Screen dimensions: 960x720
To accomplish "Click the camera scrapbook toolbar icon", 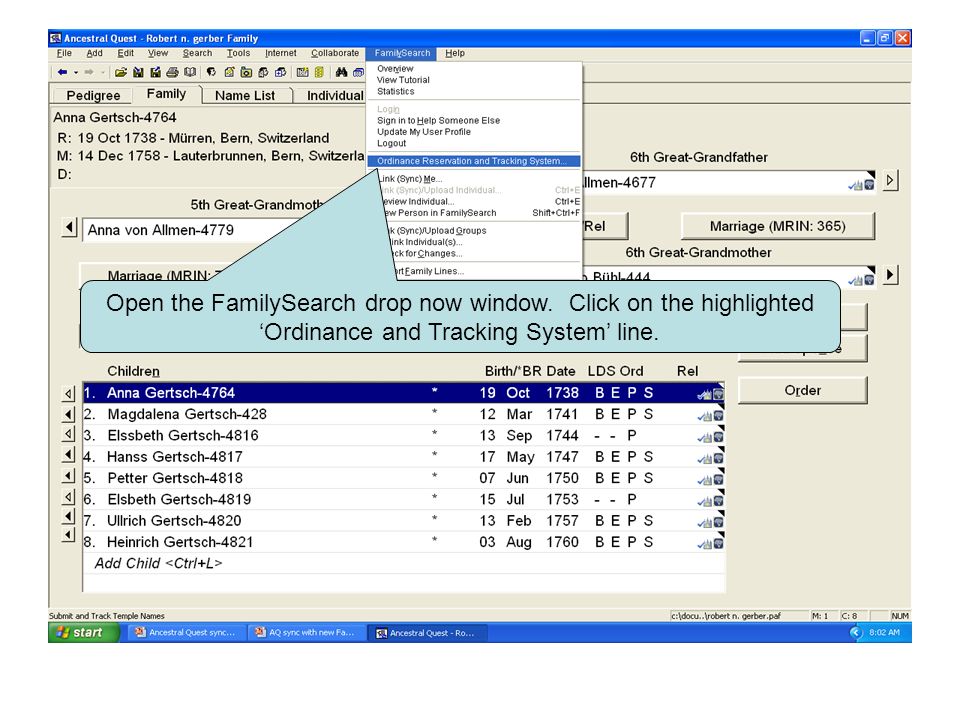I will [246, 72].
